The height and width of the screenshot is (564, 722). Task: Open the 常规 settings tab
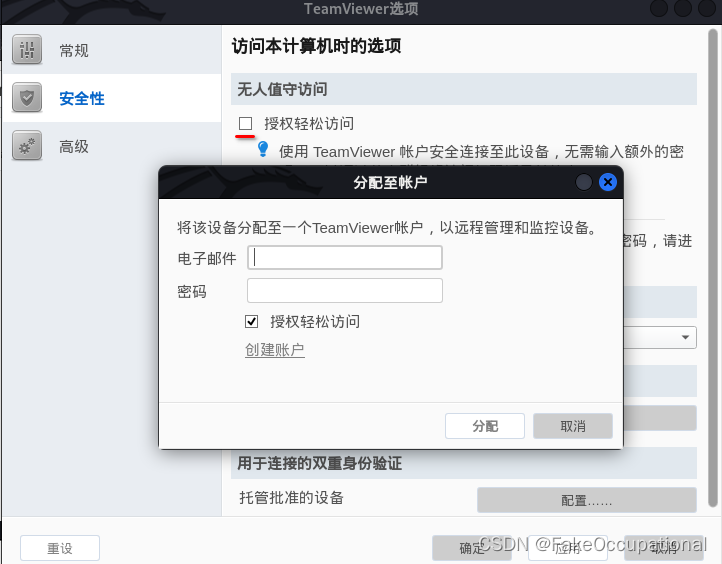pyautogui.click(x=112, y=50)
